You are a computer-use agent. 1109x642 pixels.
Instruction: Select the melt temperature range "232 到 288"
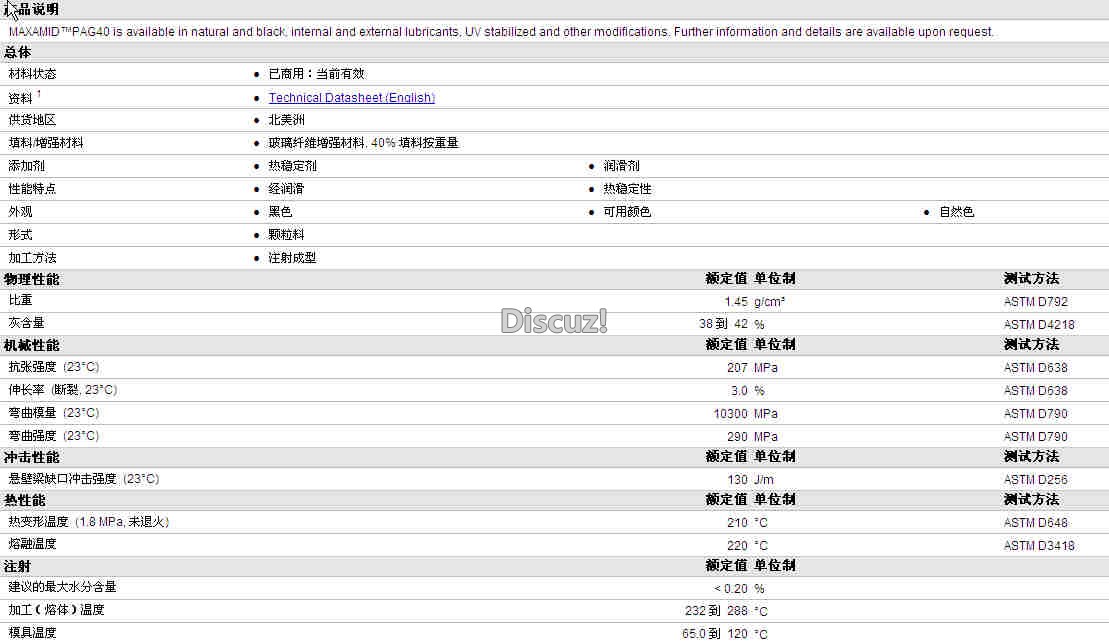coord(716,611)
